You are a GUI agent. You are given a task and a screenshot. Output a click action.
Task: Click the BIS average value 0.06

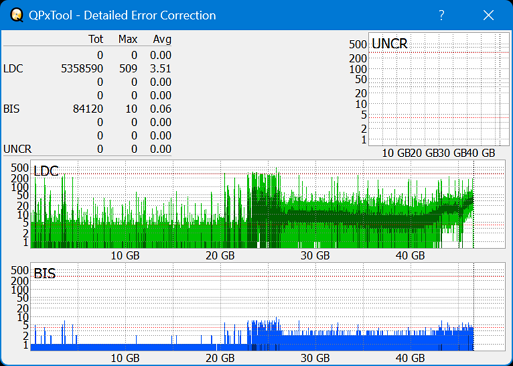[160, 109]
